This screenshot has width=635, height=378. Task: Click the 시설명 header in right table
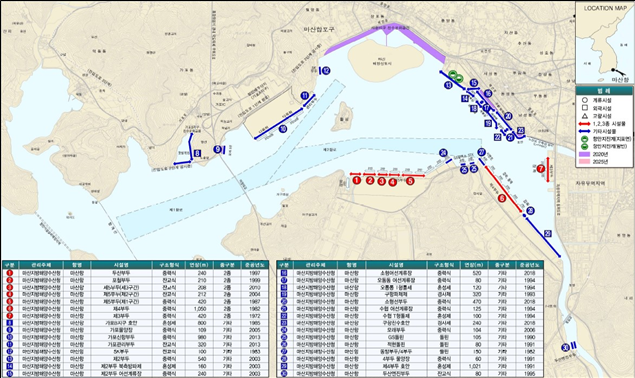pyautogui.click(x=396, y=265)
